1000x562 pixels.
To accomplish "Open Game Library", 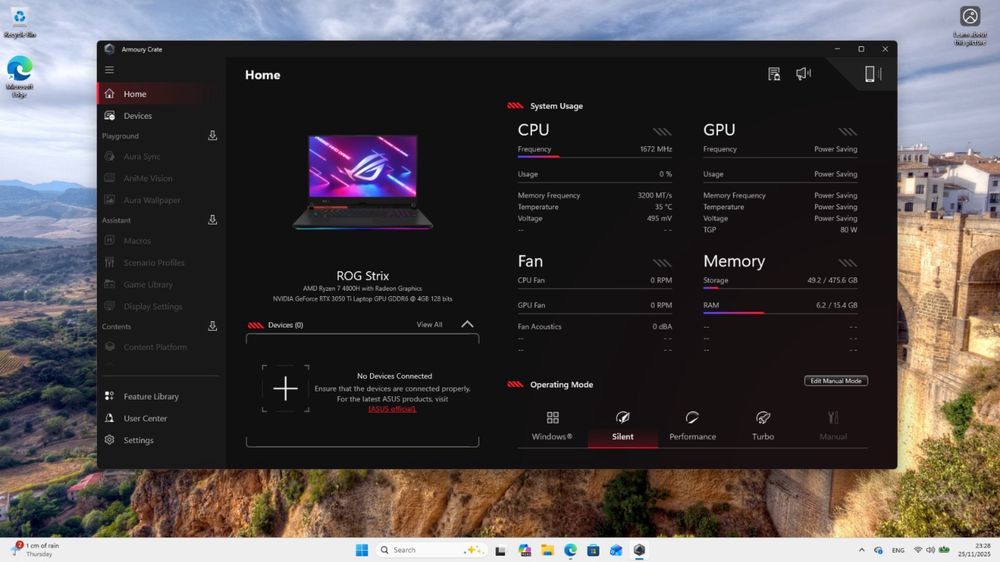I will (159, 285).
